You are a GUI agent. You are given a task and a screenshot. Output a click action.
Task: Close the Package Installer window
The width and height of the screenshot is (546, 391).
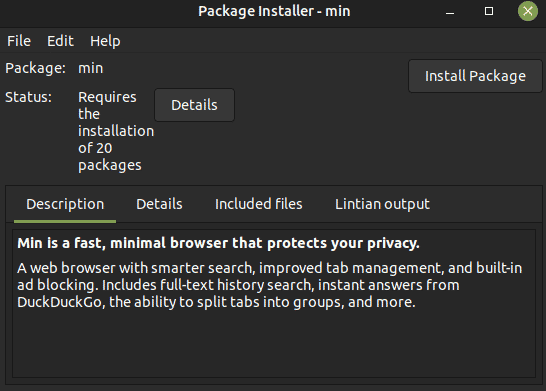(528, 11)
